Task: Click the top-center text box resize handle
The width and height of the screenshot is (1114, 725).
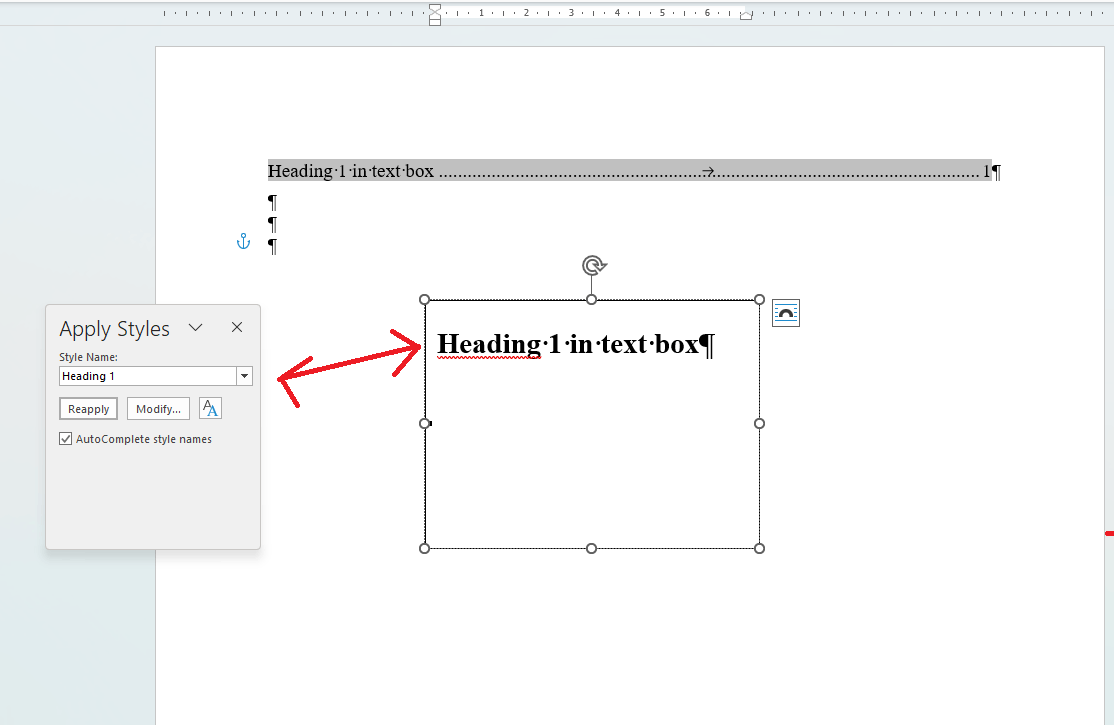Action: click(592, 300)
